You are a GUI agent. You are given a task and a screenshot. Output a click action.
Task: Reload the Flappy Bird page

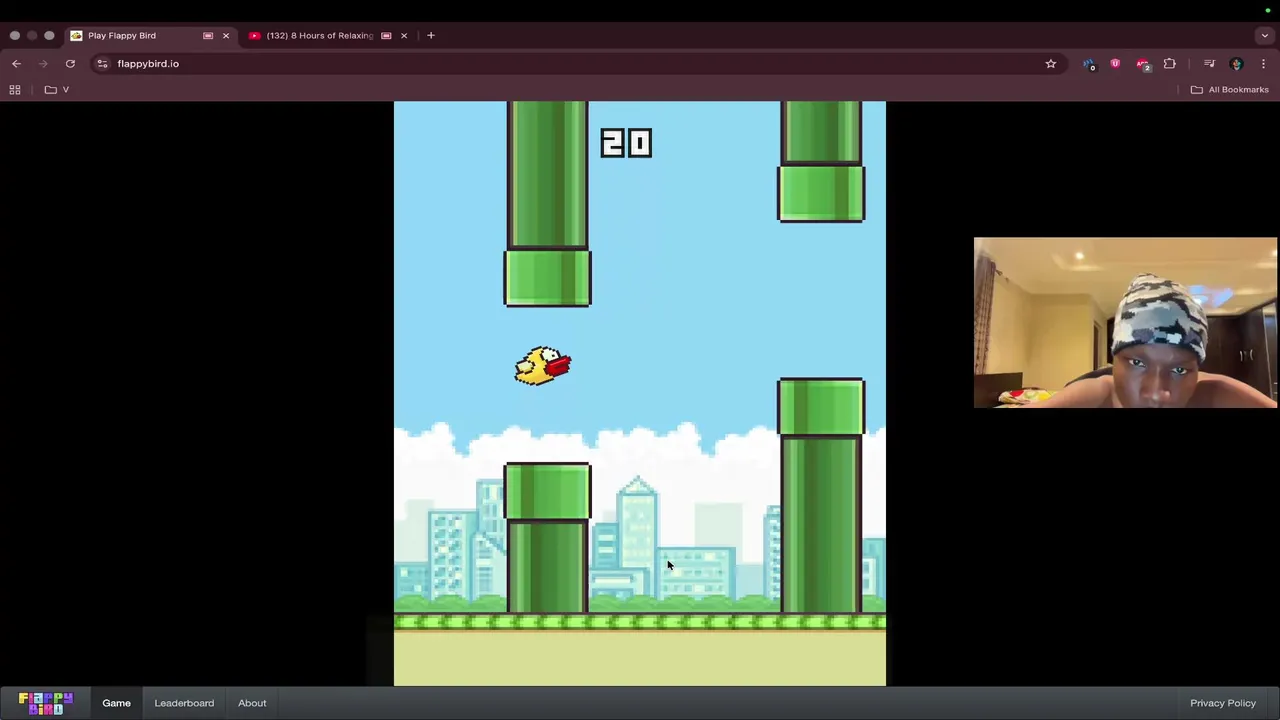pyautogui.click(x=70, y=63)
